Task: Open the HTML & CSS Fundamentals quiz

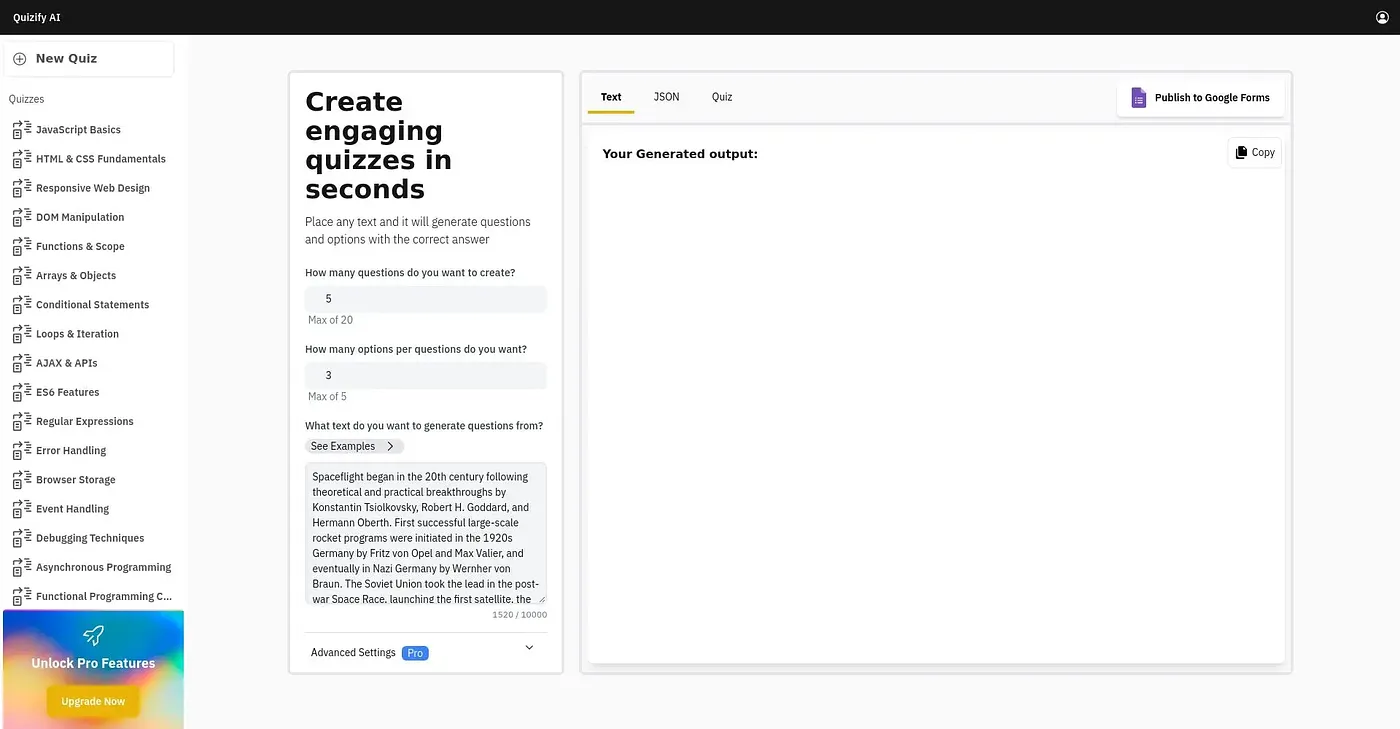Action: click(101, 159)
